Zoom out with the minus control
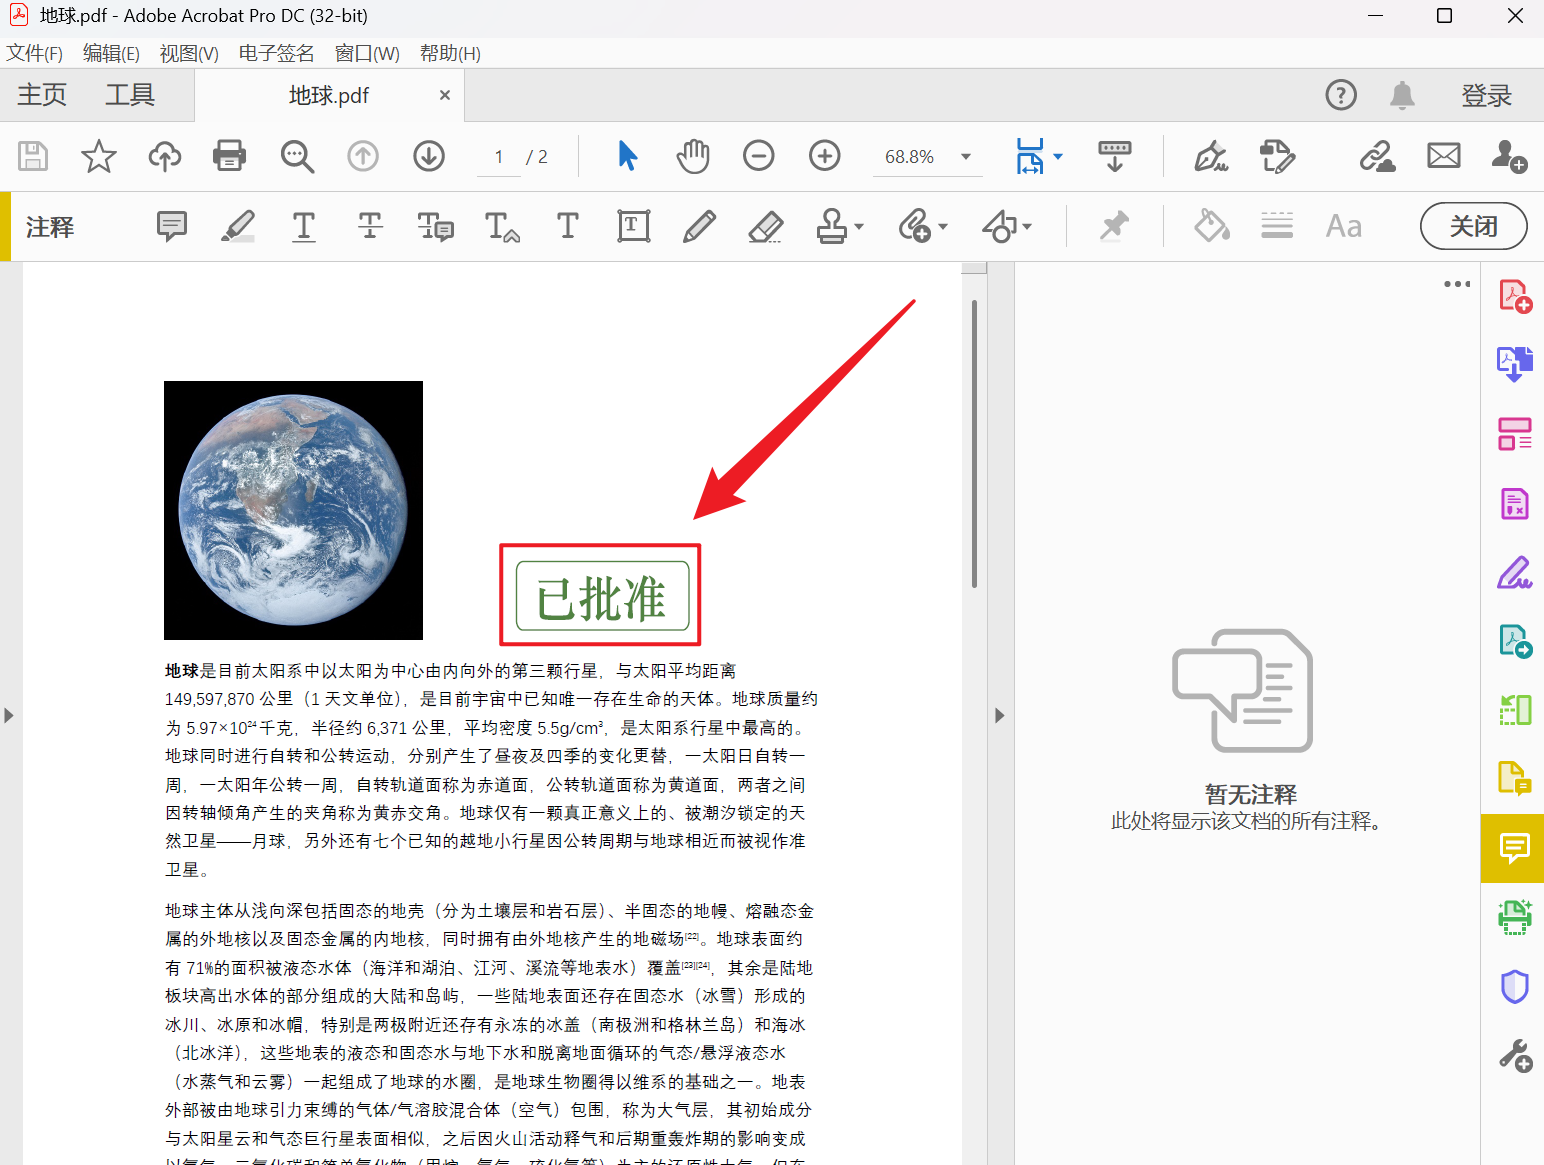 point(758,156)
